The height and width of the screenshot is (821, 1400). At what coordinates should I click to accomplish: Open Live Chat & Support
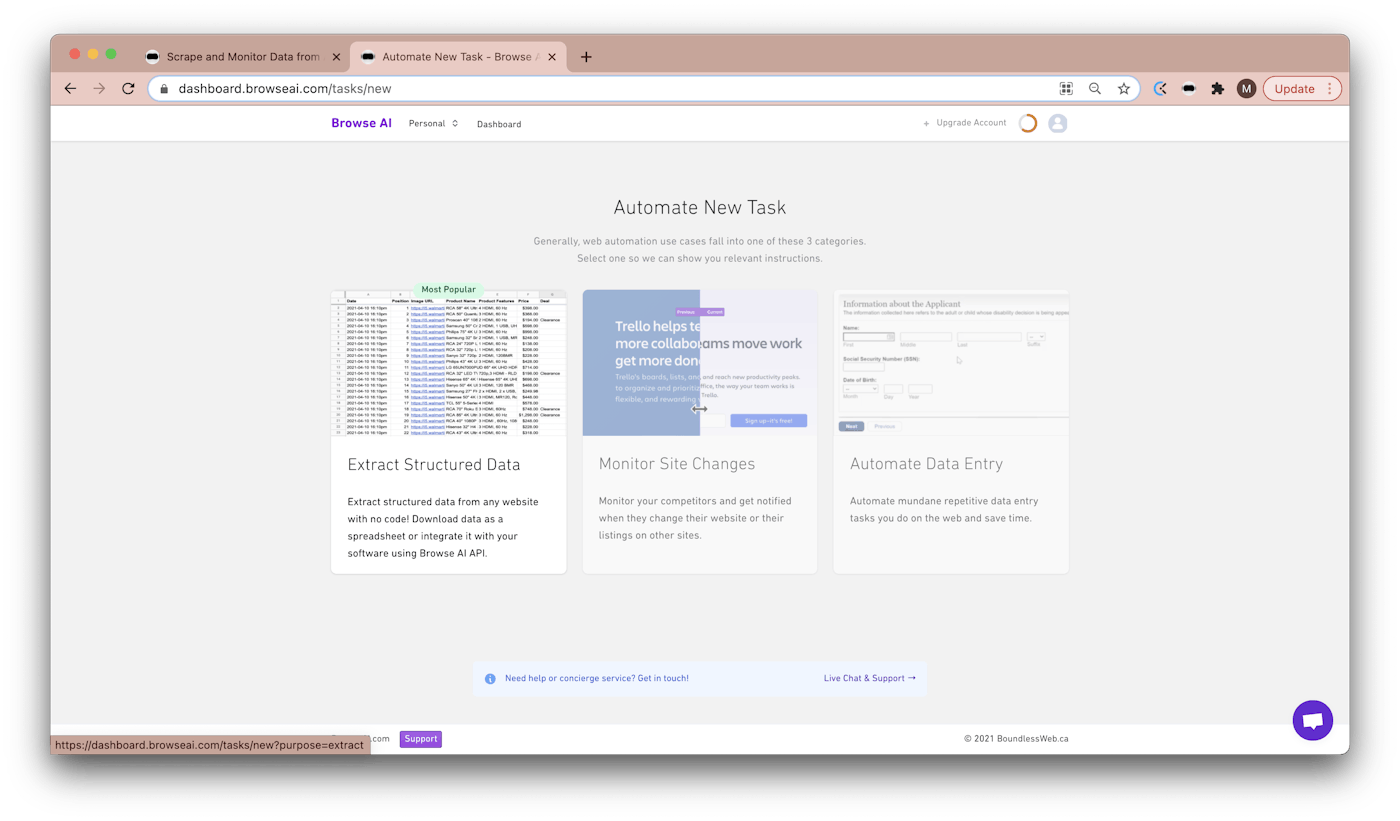click(x=869, y=678)
